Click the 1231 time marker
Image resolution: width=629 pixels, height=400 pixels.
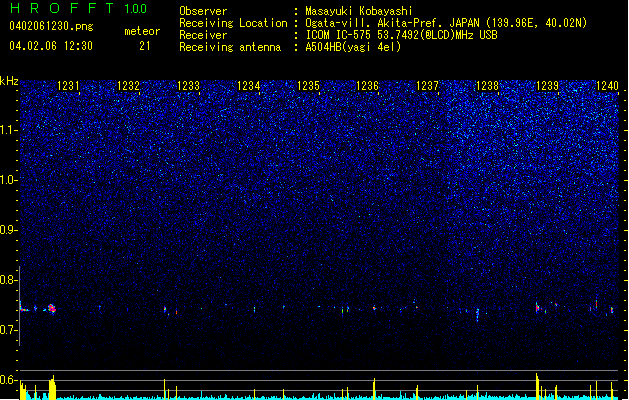pos(68,86)
